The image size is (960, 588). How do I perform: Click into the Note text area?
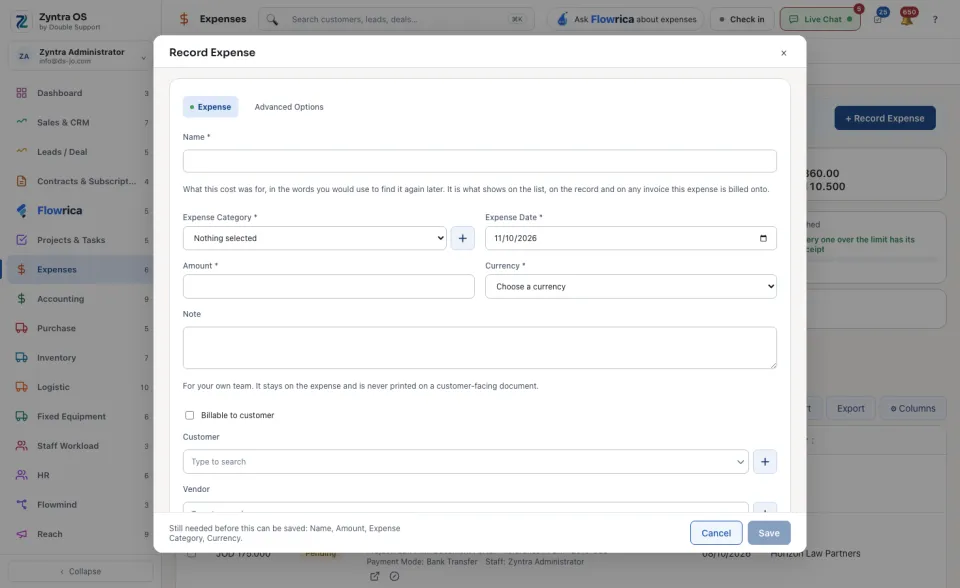(x=479, y=348)
